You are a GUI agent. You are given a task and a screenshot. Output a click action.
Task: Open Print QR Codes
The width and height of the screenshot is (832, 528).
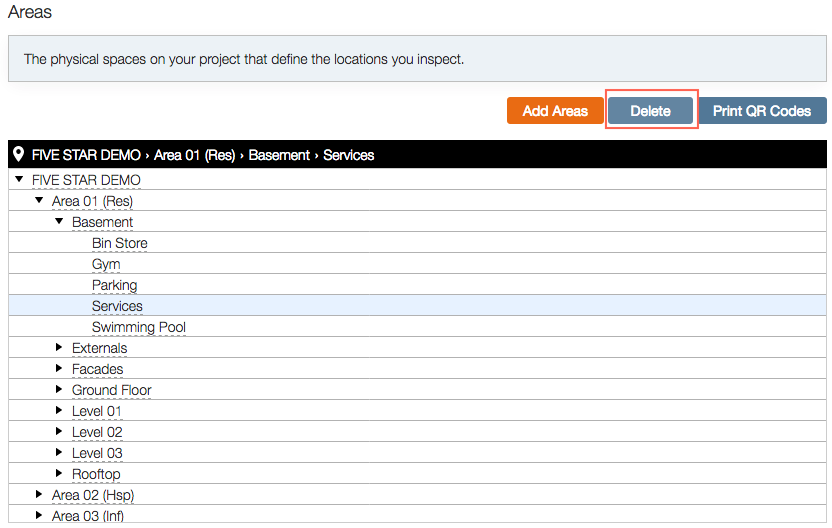762,111
